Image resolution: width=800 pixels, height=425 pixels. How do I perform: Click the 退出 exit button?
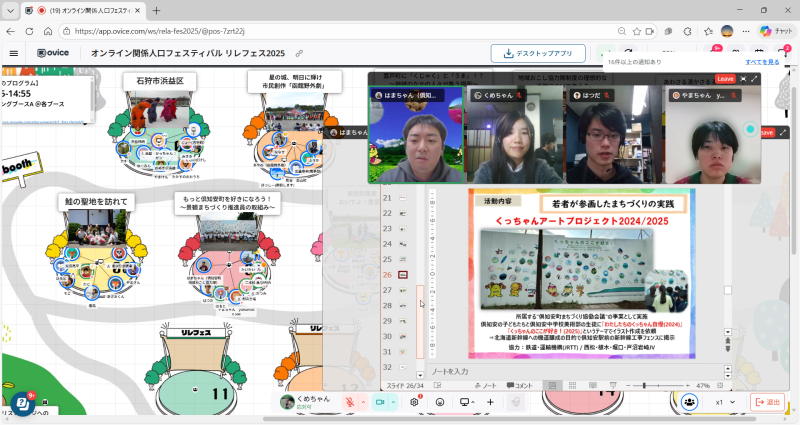tap(768, 402)
